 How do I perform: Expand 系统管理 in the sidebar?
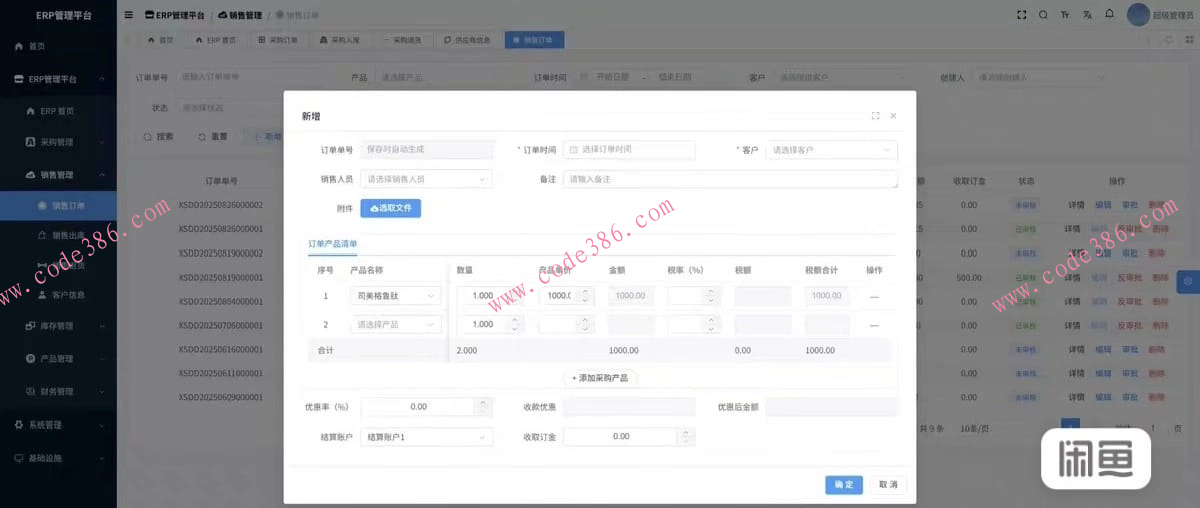(x=58, y=425)
